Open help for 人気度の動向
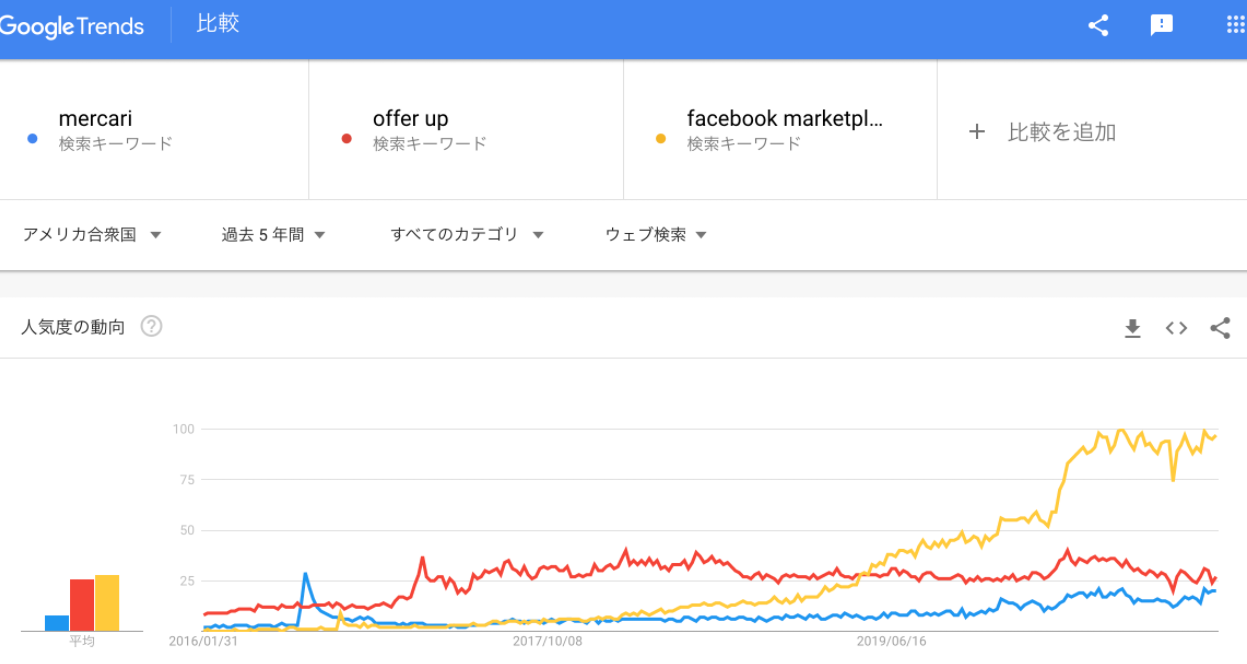This screenshot has width=1247, height=664. (x=151, y=326)
